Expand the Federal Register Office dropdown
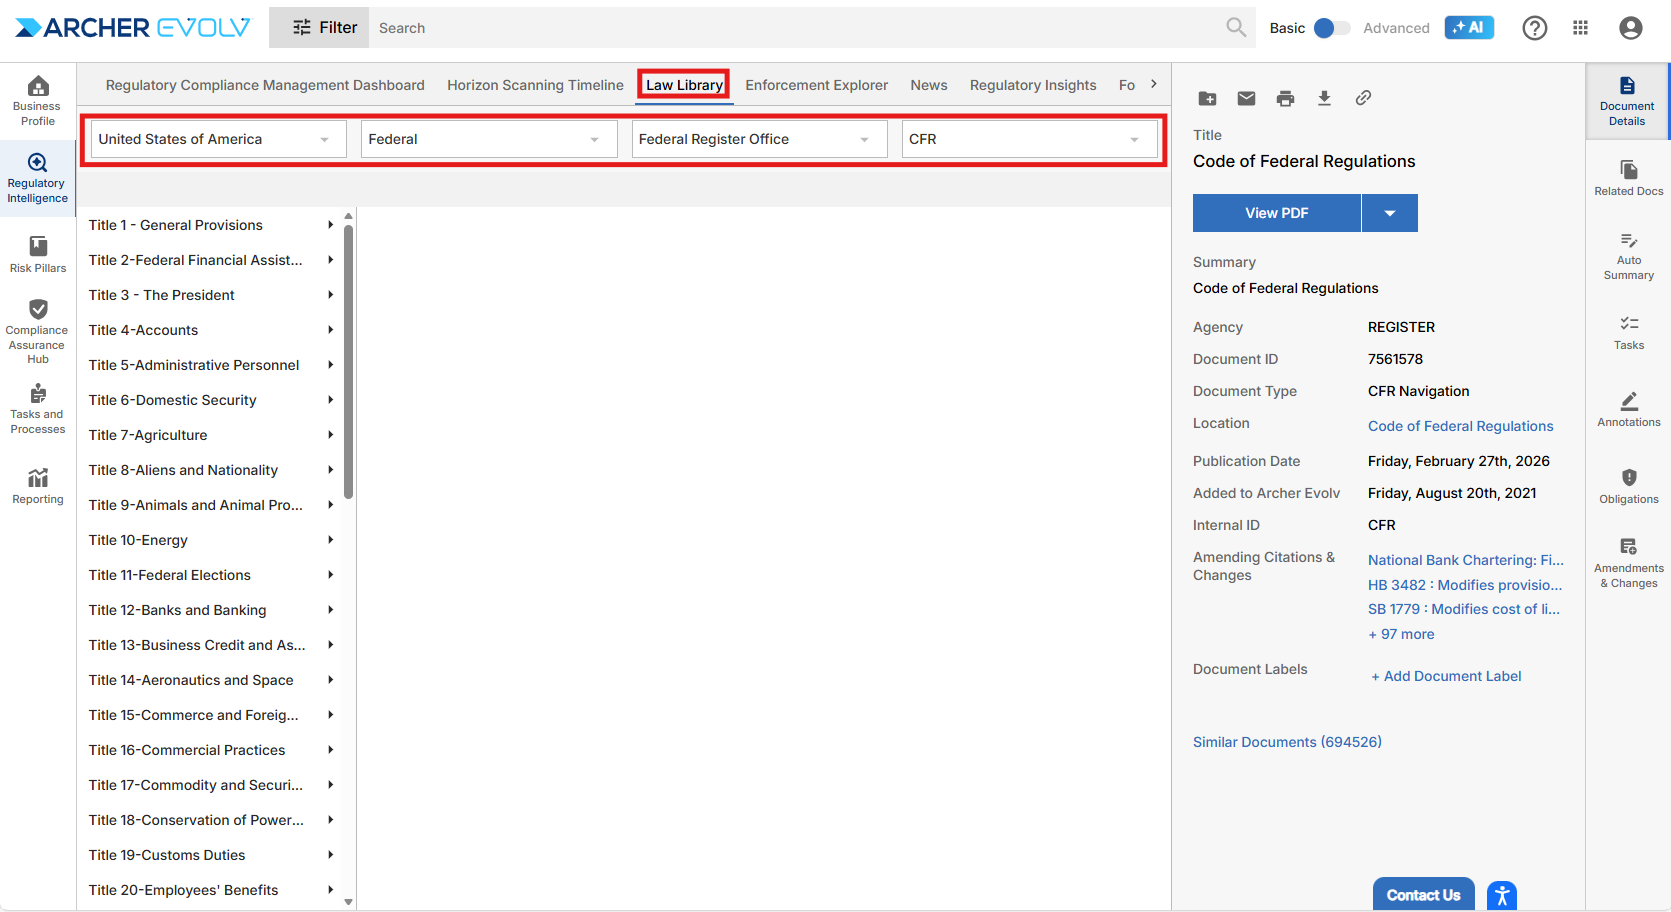Screen dimensions: 1671x912 [758, 139]
